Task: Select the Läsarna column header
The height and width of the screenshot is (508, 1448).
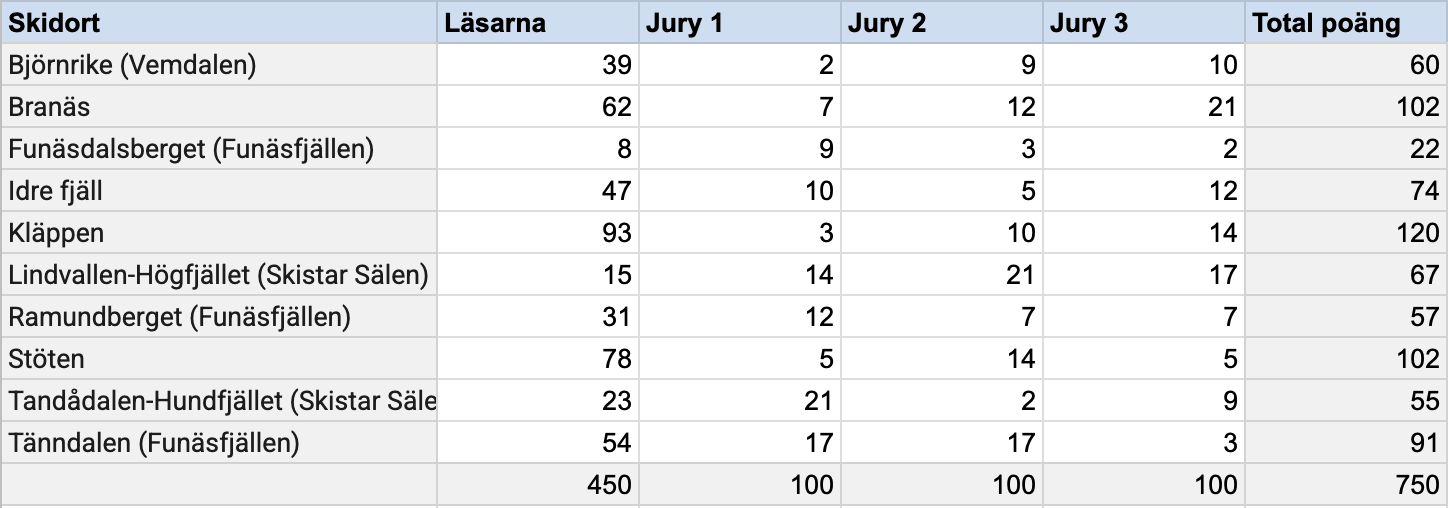Action: pos(538,23)
